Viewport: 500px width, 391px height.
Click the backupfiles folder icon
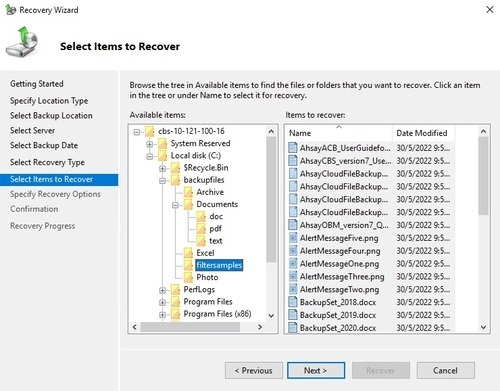175,180
